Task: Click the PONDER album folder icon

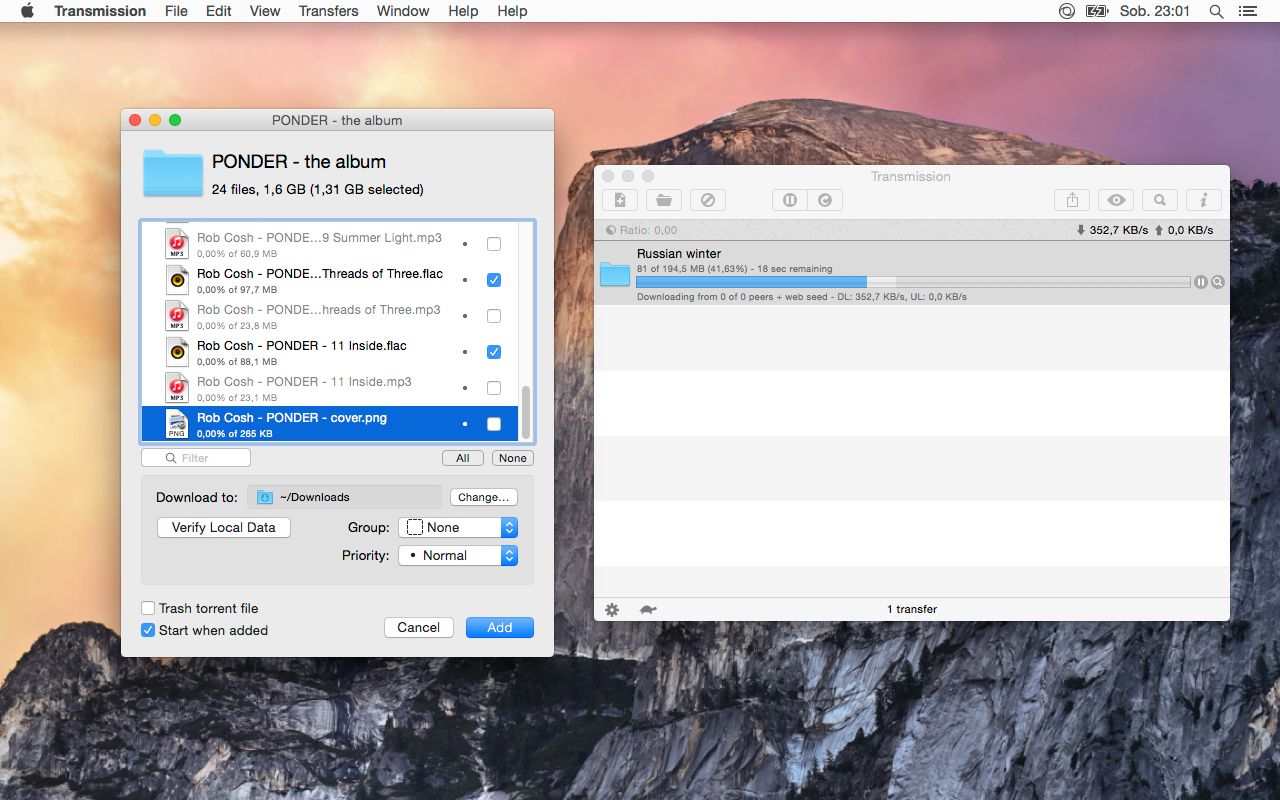Action: [173, 172]
